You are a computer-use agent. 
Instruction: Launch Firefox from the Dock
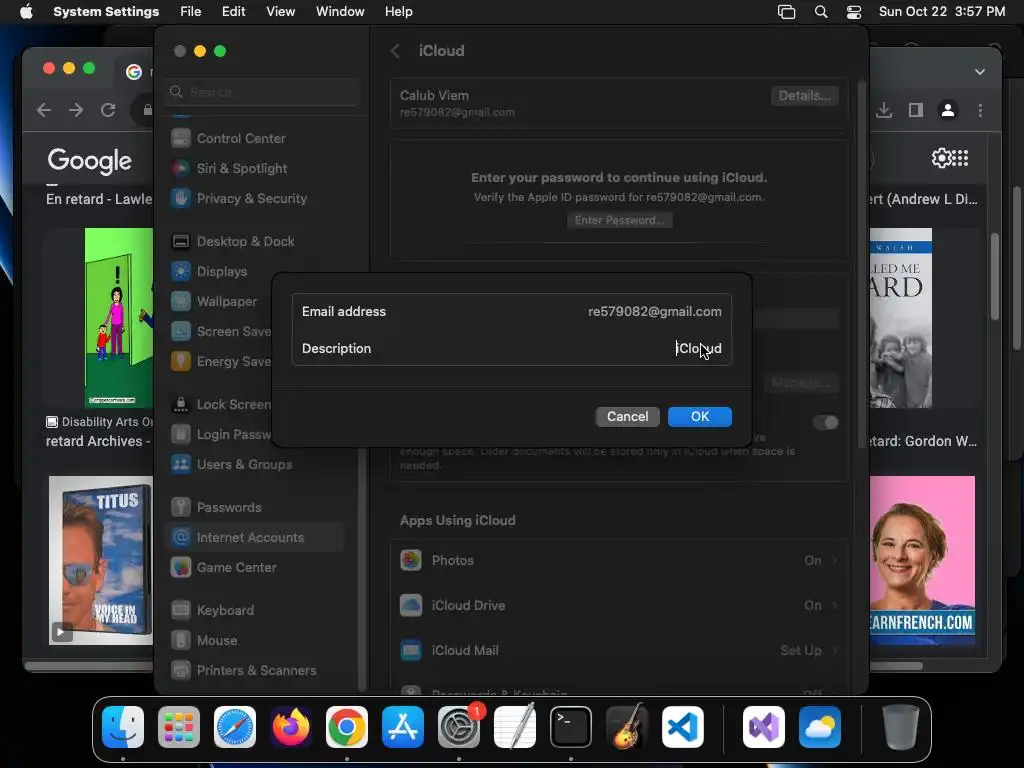(x=291, y=727)
